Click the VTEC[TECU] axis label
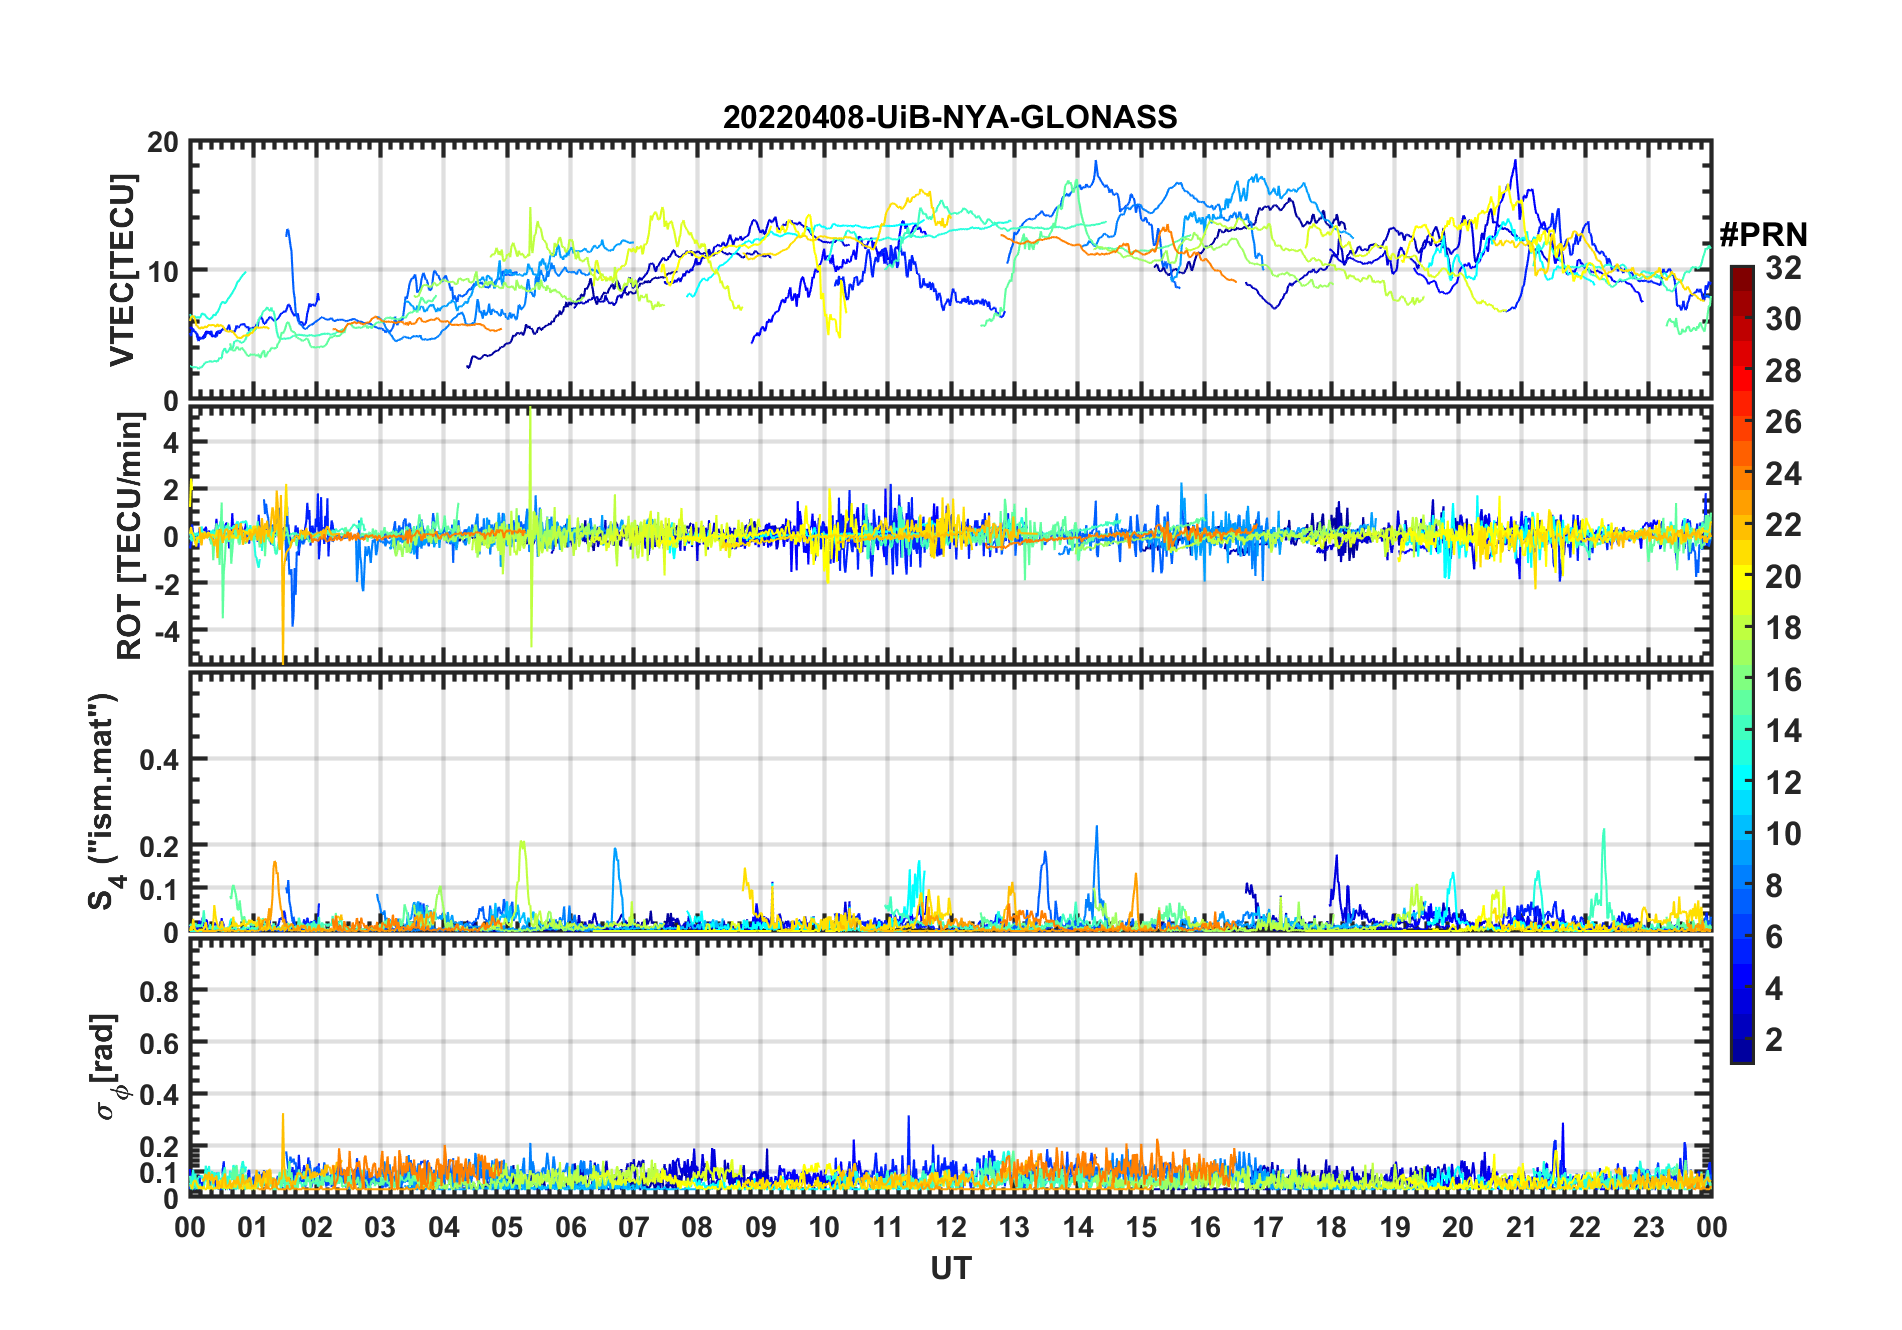 [x=123, y=270]
